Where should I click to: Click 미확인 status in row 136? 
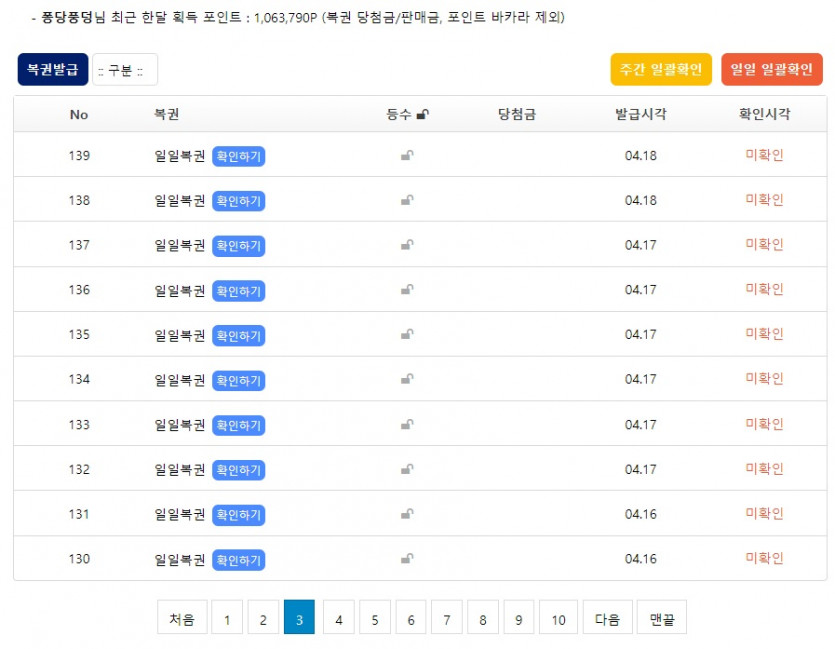764,289
